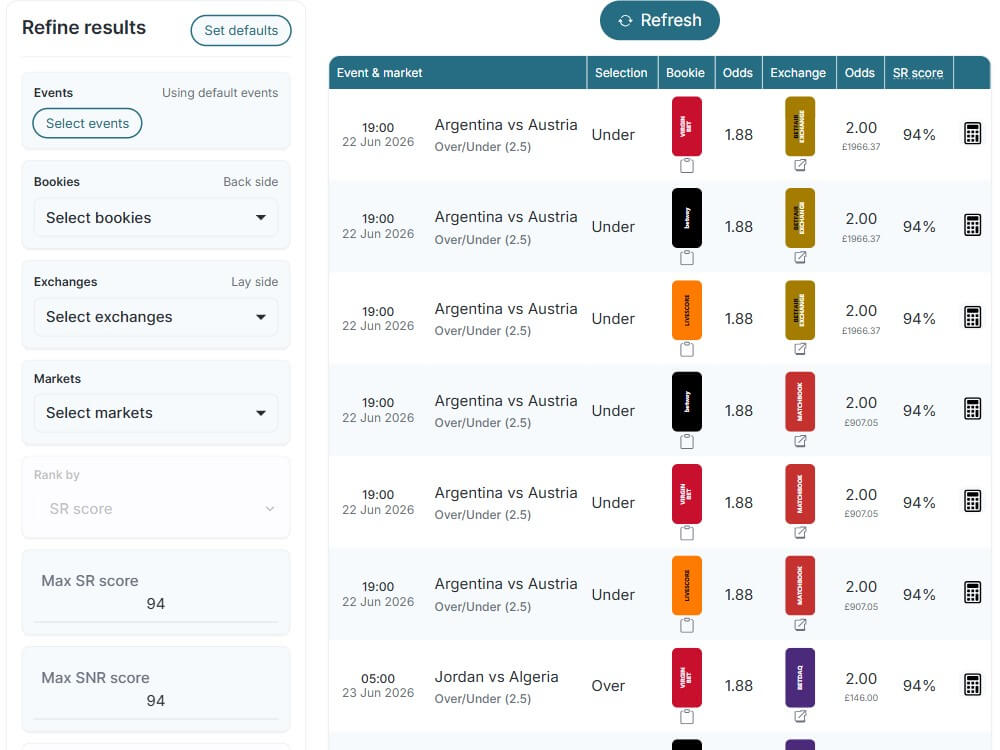Click the 'Refine results' heading
The image size is (1000, 750).
pos(84,27)
